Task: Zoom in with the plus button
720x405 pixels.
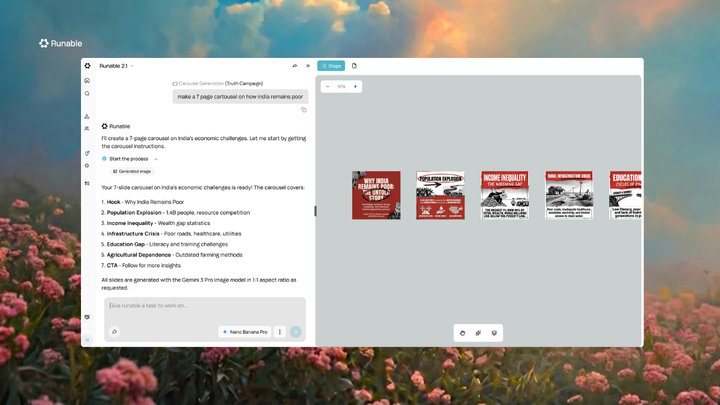Action: [355, 87]
